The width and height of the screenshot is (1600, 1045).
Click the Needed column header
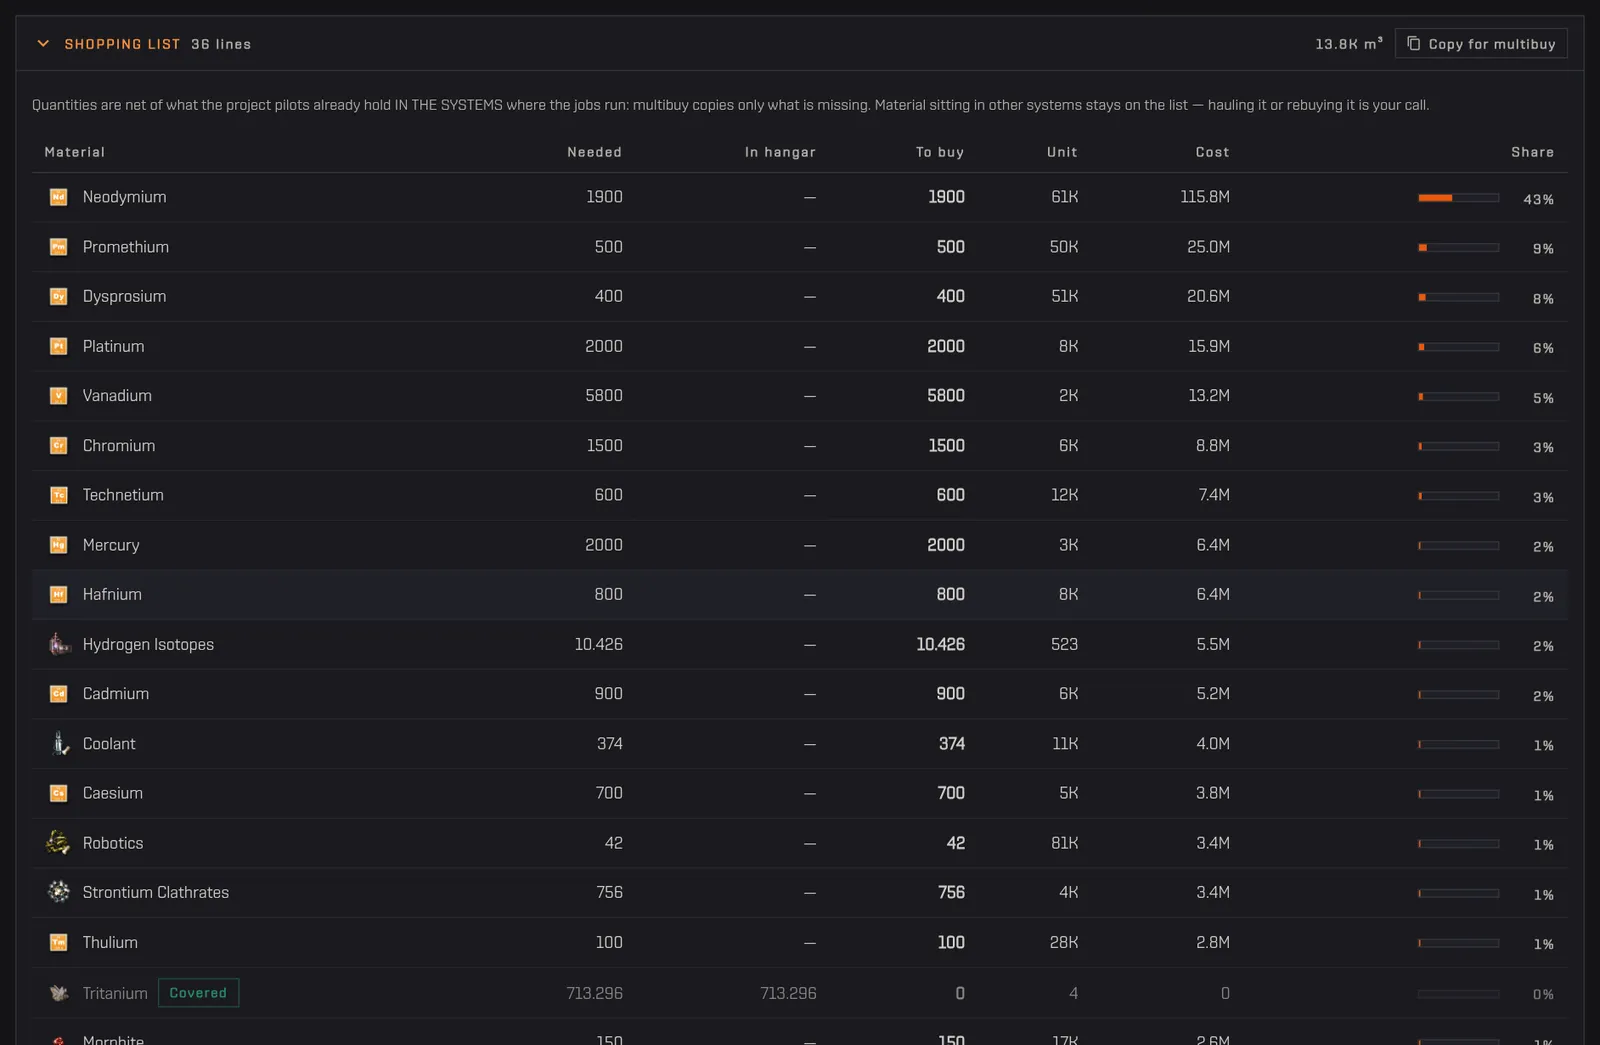pos(594,152)
